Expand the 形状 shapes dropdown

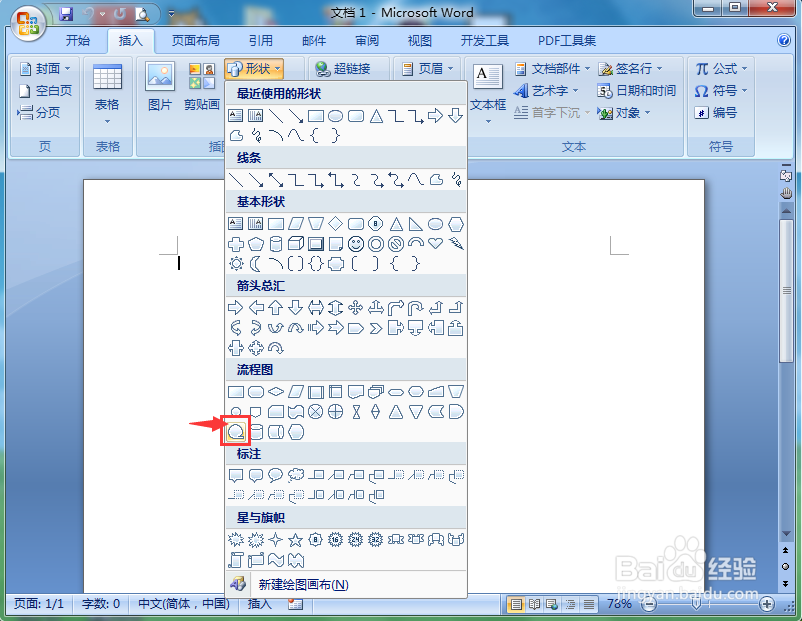click(x=254, y=68)
